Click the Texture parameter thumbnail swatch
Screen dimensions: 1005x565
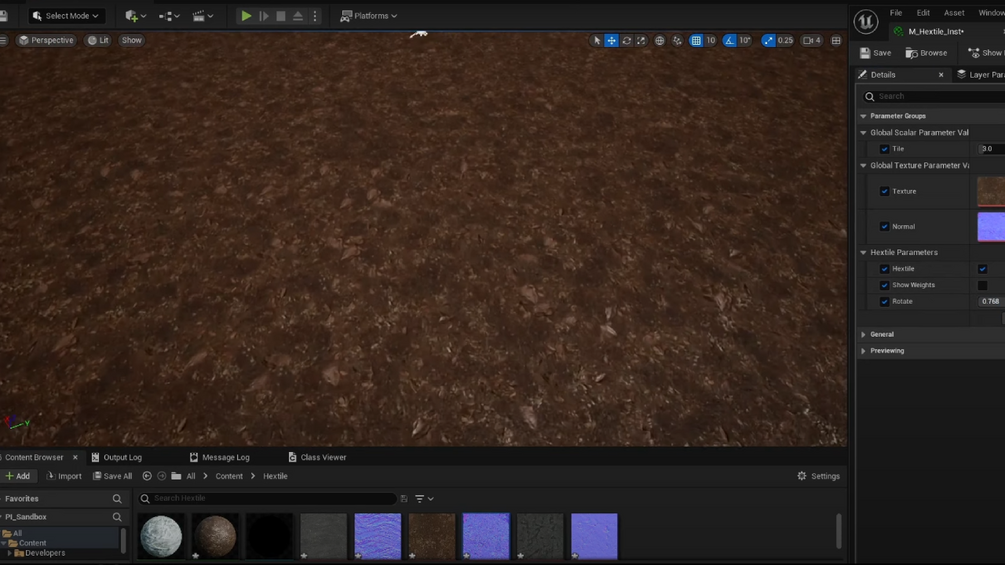(991, 192)
